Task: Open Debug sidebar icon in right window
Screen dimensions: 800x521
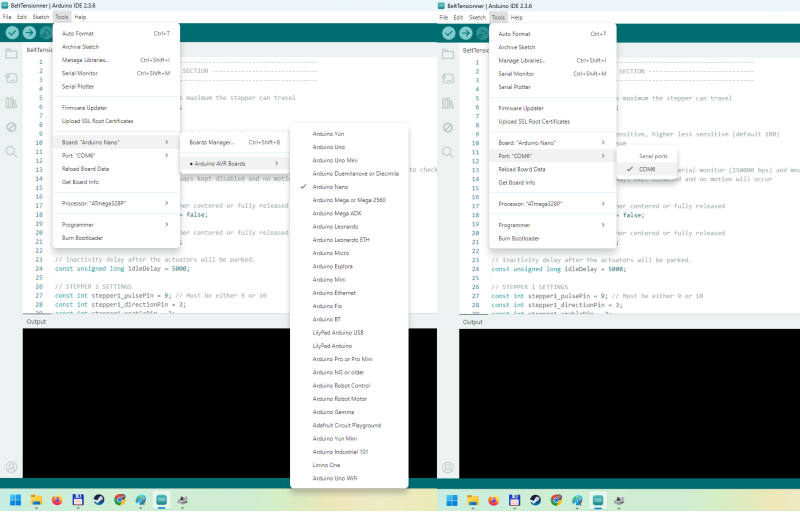Action: pyautogui.click(x=448, y=128)
